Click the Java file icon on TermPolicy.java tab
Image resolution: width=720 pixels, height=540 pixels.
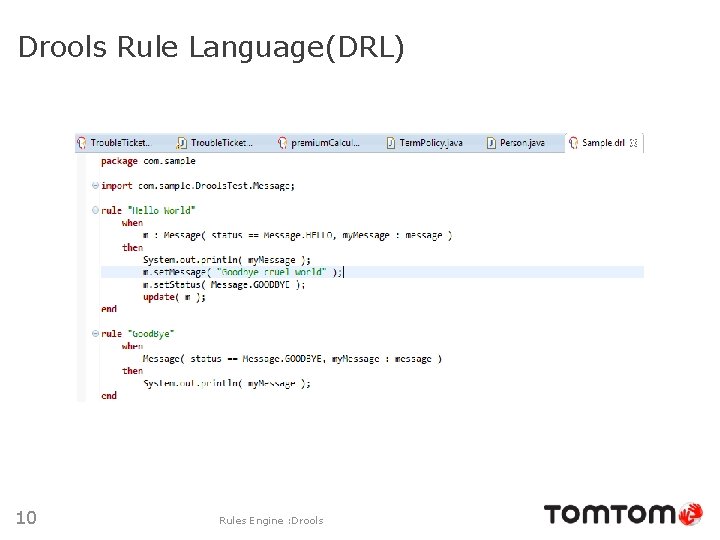pos(391,143)
